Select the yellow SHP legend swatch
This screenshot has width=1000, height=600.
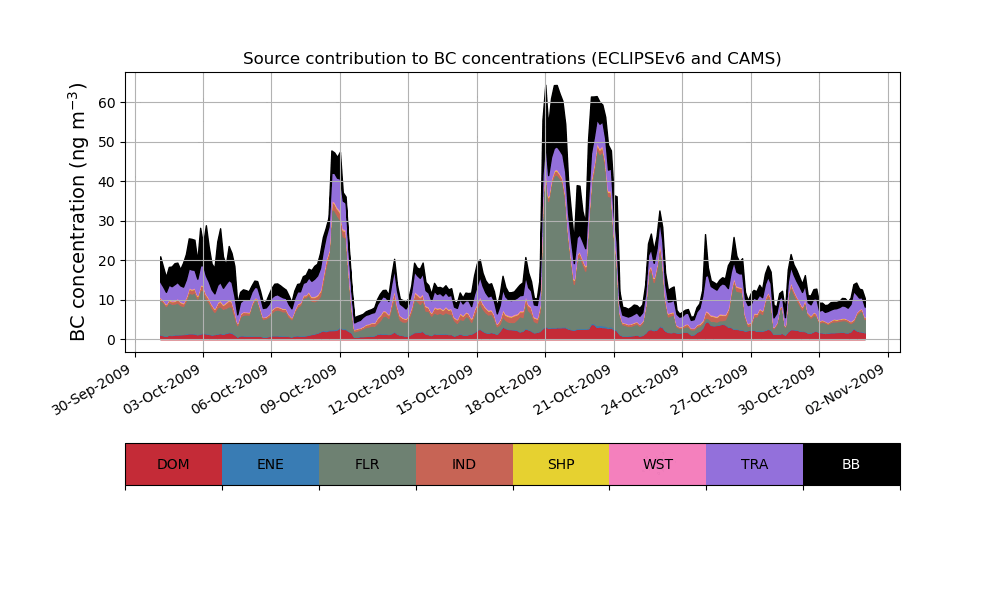click(x=561, y=464)
